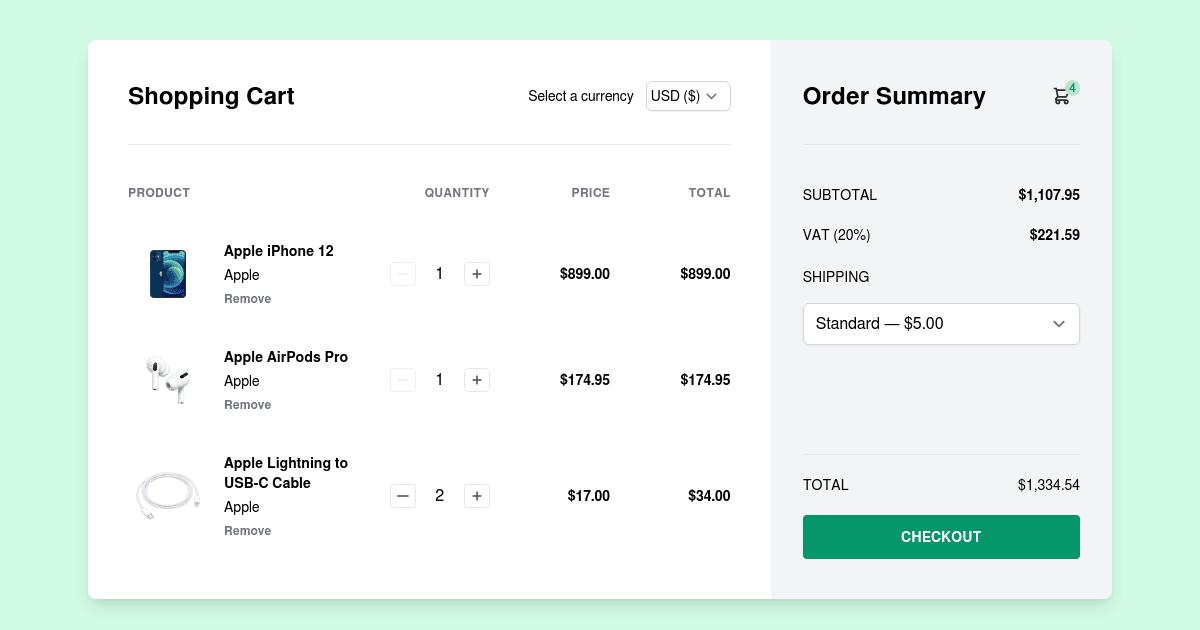Remove Apple iPhone 12 from cart
Image resolution: width=1200 pixels, height=630 pixels.
coord(247,298)
